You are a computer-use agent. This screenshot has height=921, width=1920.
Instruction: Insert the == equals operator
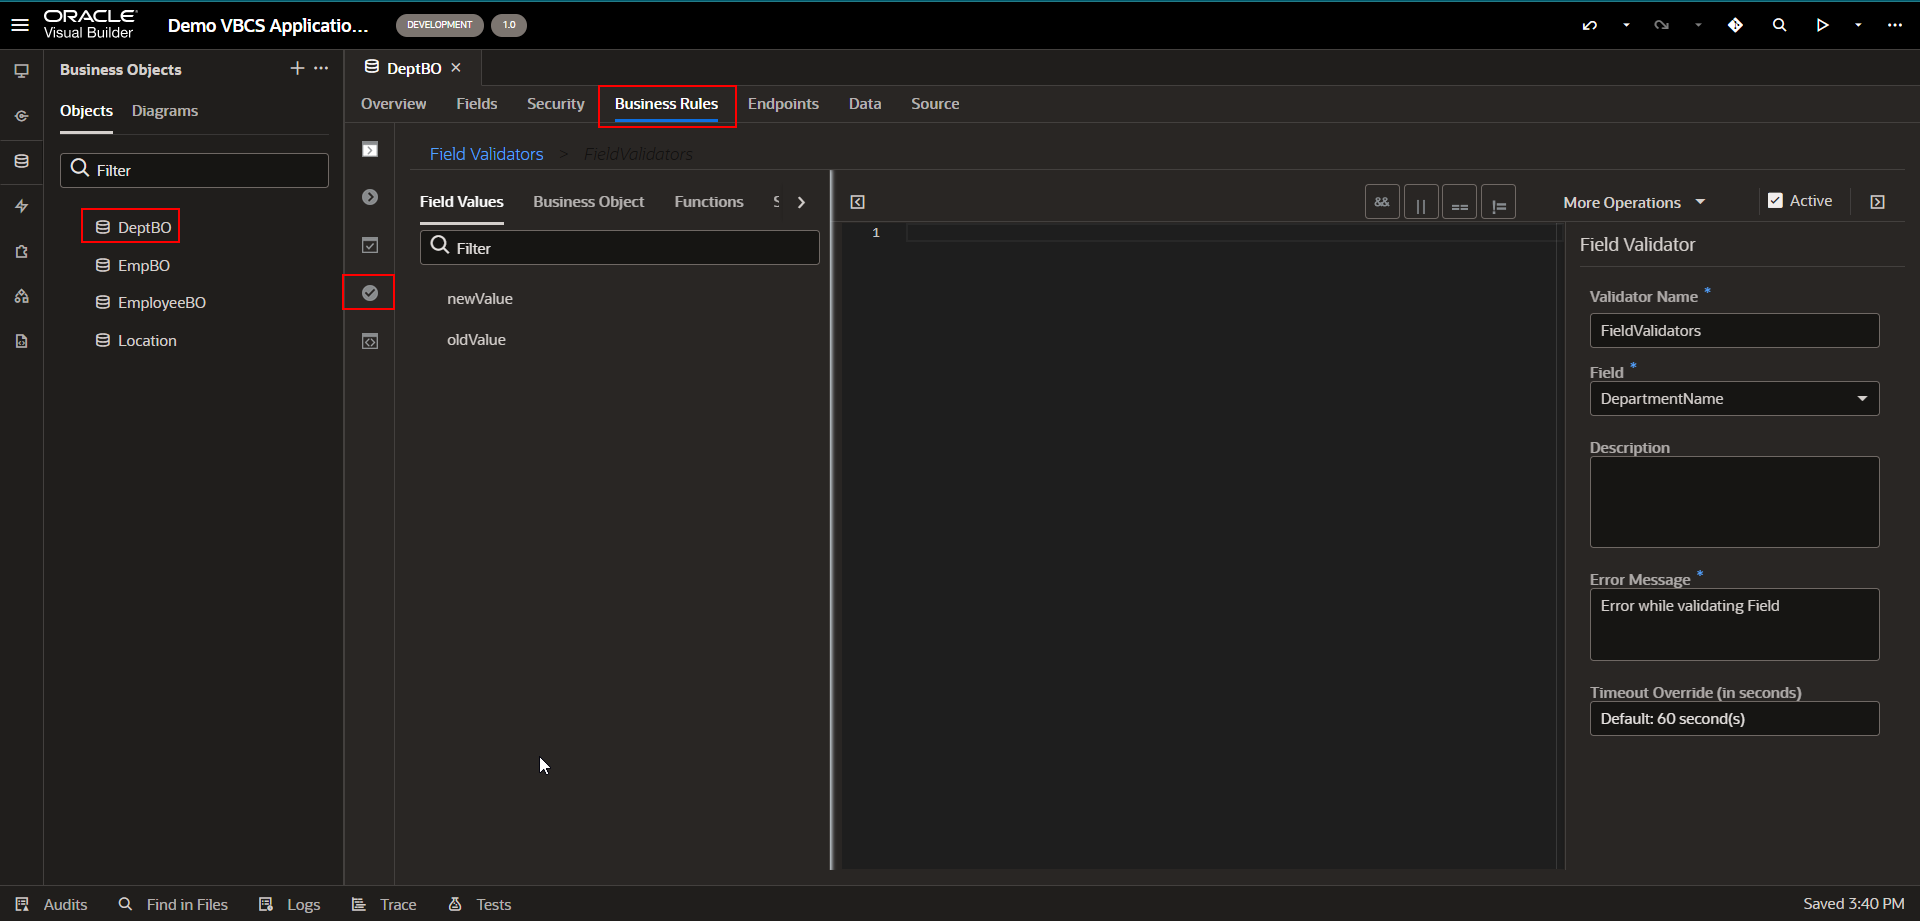1459,202
